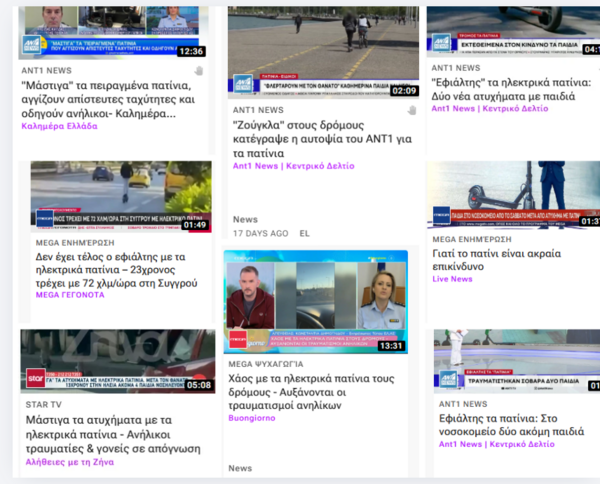Click MEGA ΕΝΗΜΈΡΩΣΗ label above Δεν έχει τέλος
The height and width of the screenshot is (484, 600).
pos(75,243)
